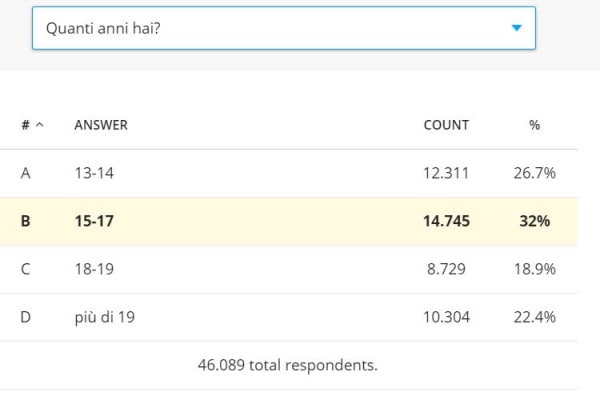The width and height of the screenshot is (600, 400).
Task: Open the "Quanti anni hai?" question dropdown
Action: [x=283, y=28]
